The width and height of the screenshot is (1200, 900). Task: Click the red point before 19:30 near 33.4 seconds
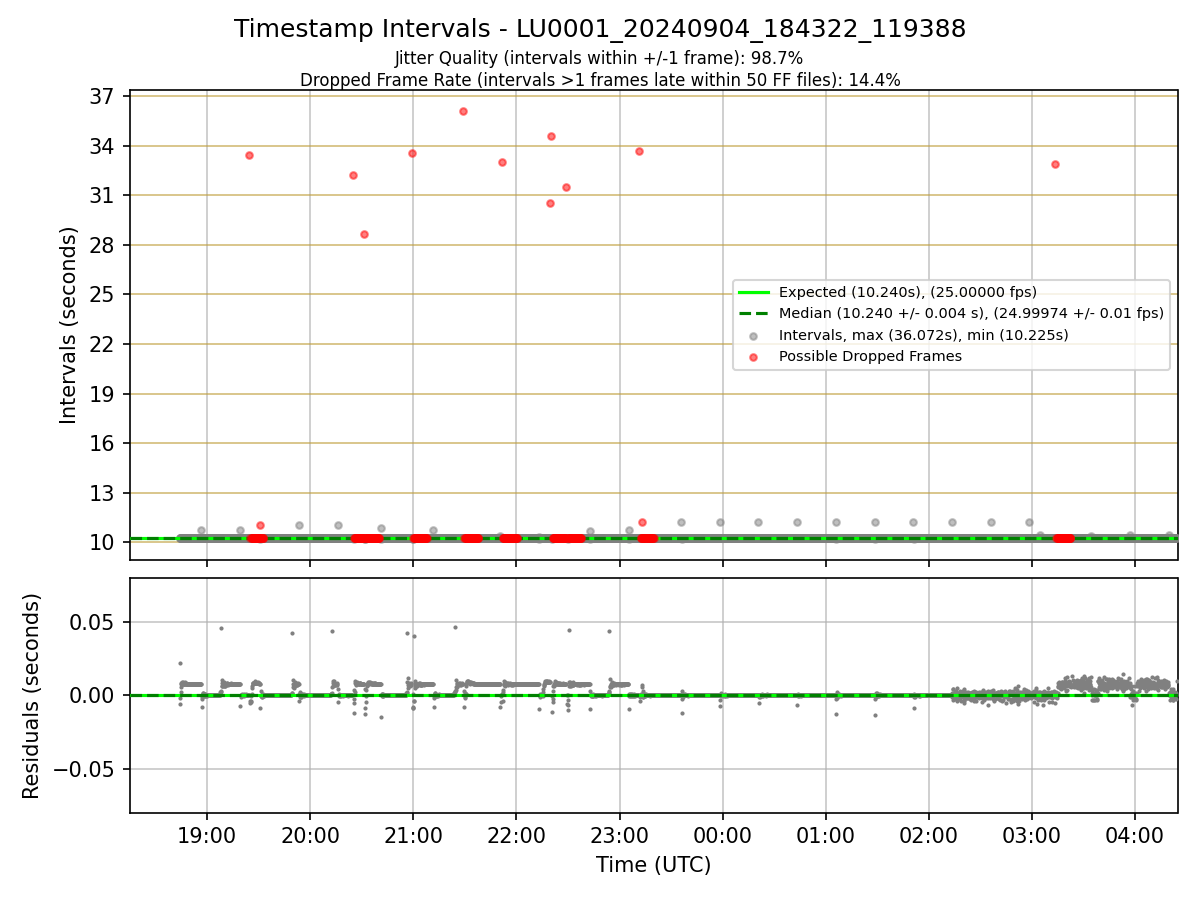pyautogui.click(x=249, y=155)
